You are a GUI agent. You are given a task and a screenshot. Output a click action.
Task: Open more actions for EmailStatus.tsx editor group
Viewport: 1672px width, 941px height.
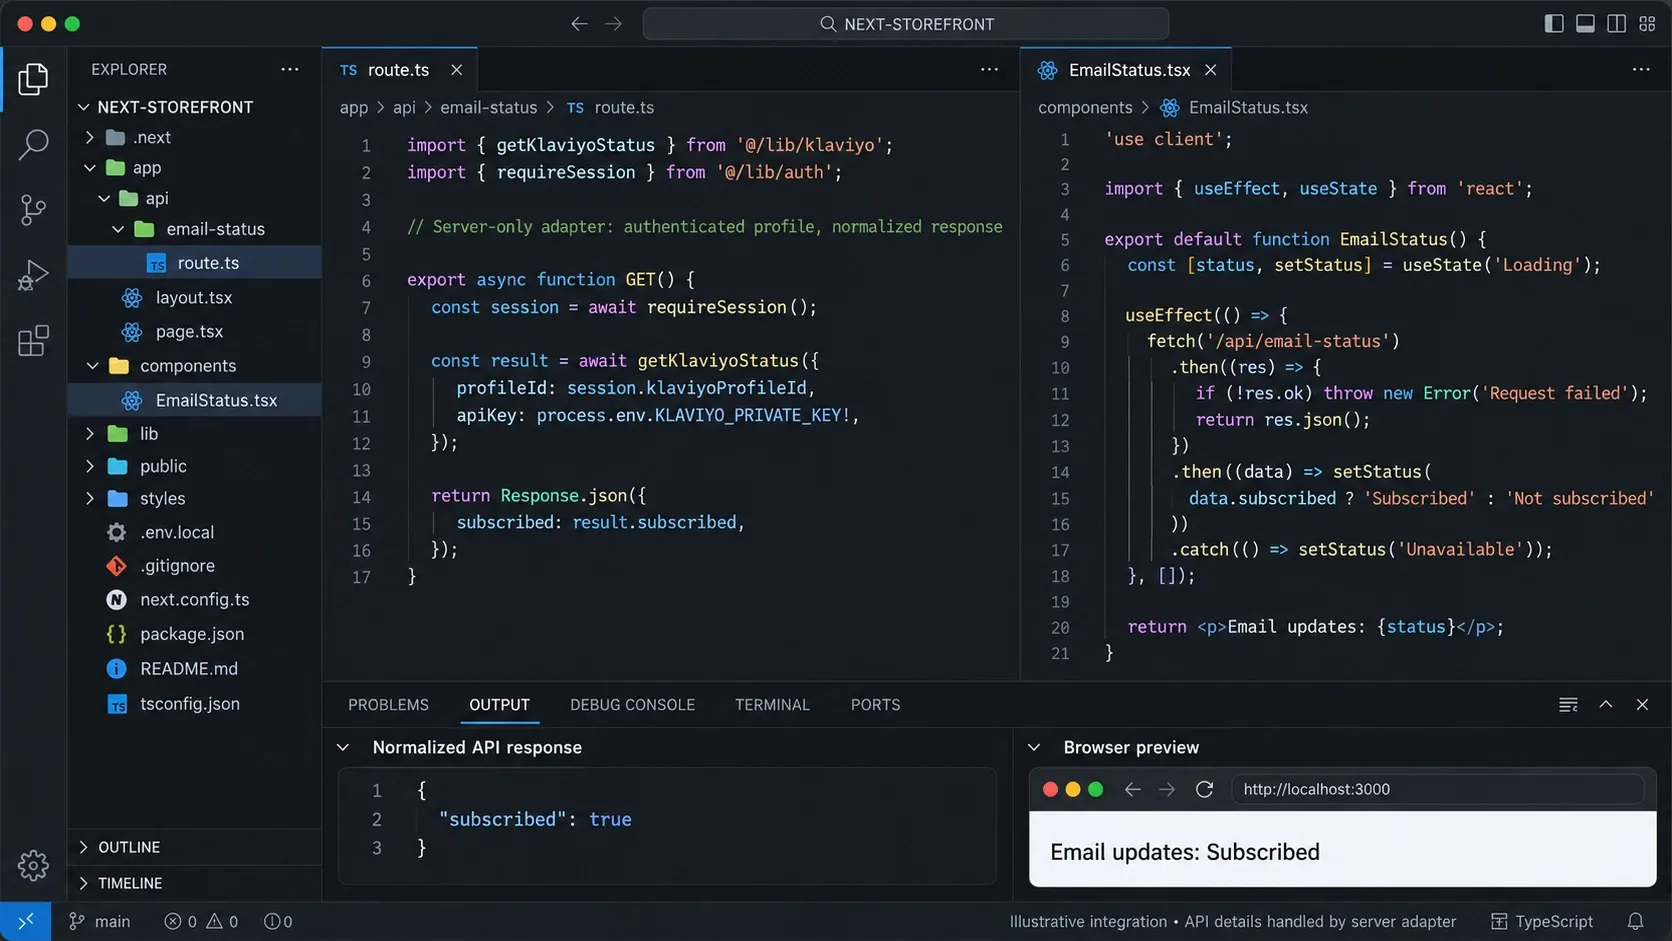pos(1641,69)
